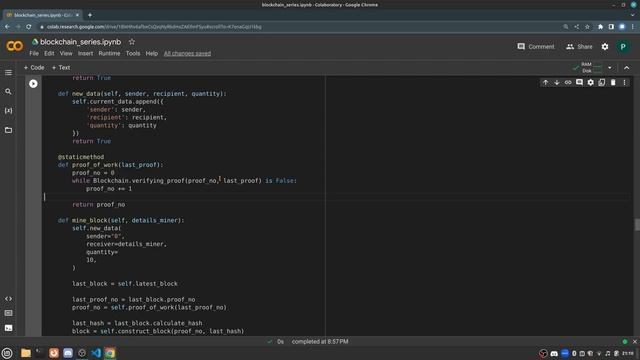Image resolution: width=640 pixels, height=360 pixels.
Task: Rename the notebook title blockchain_series.ipynb
Action: (80, 42)
